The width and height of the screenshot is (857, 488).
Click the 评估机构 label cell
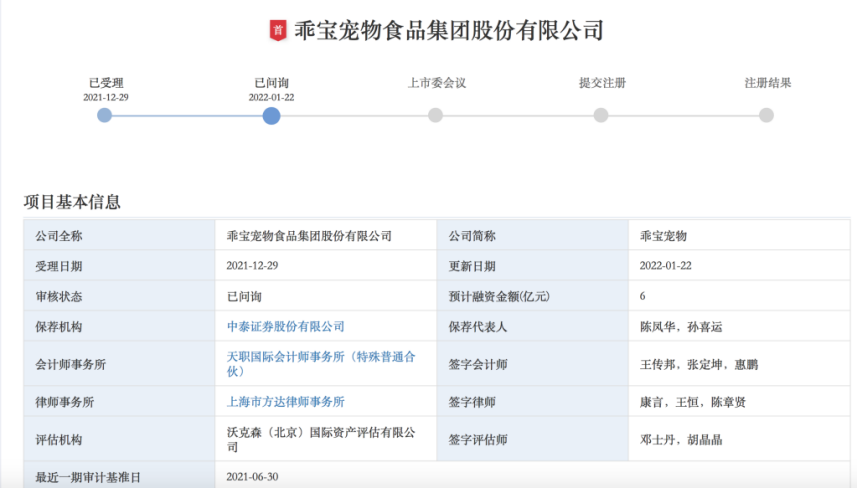pos(119,439)
